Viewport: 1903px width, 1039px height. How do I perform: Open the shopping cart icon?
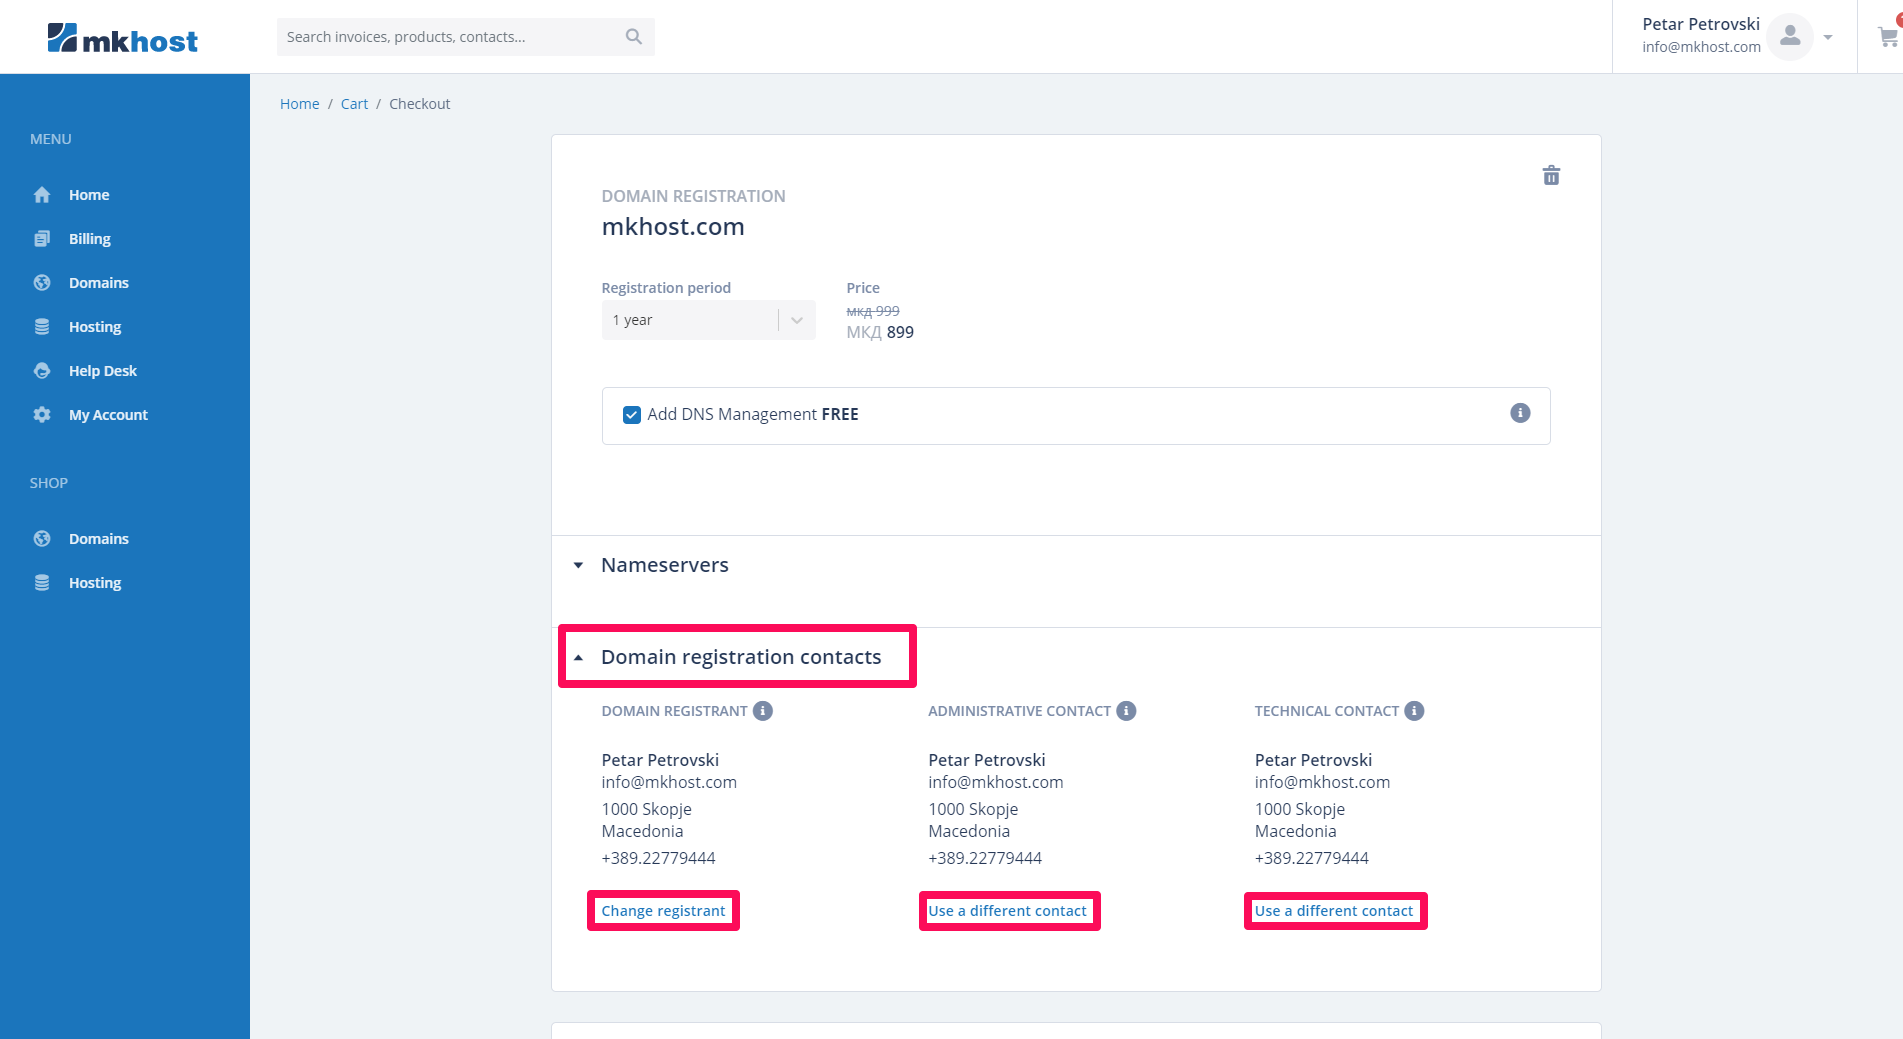pyautogui.click(x=1887, y=37)
